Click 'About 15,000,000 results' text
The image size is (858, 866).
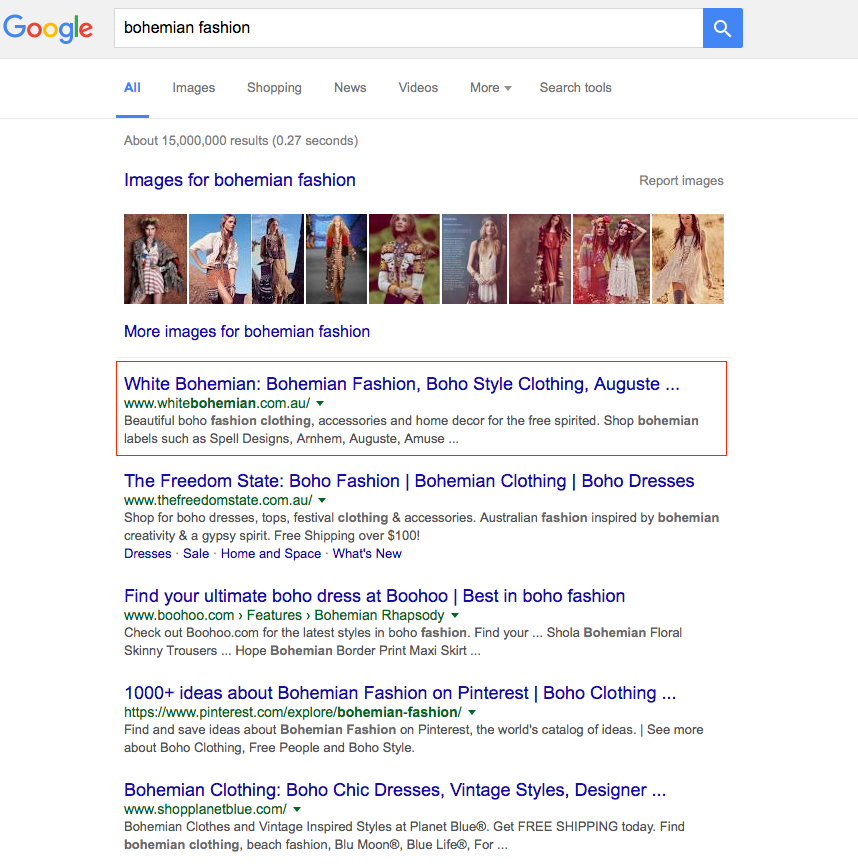(x=241, y=141)
